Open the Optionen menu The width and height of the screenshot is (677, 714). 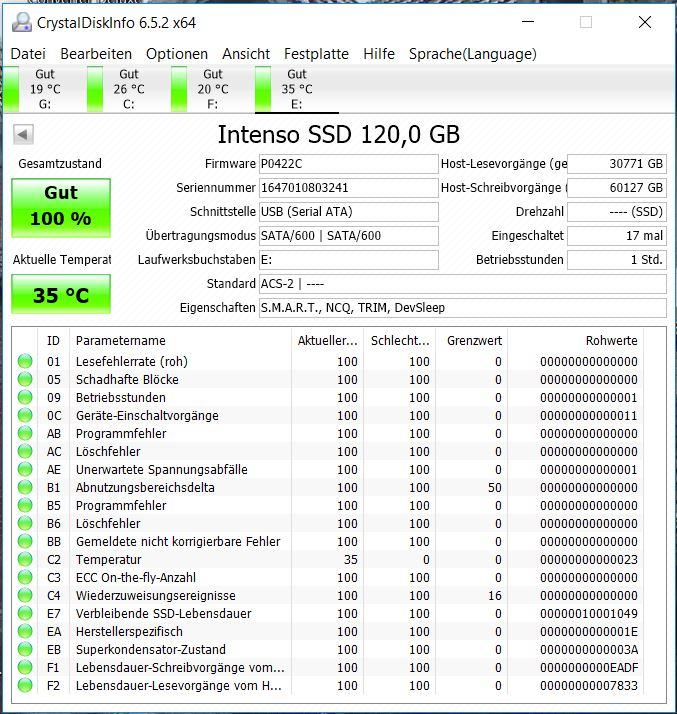[177, 54]
